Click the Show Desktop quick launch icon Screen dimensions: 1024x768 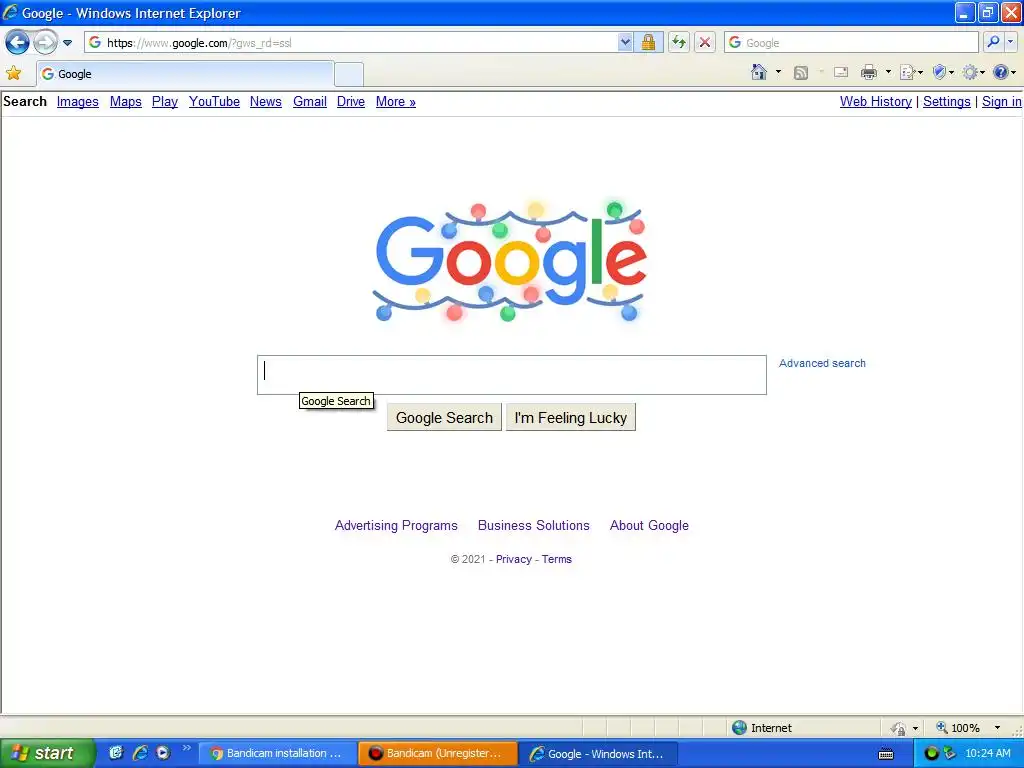[116, 753]
